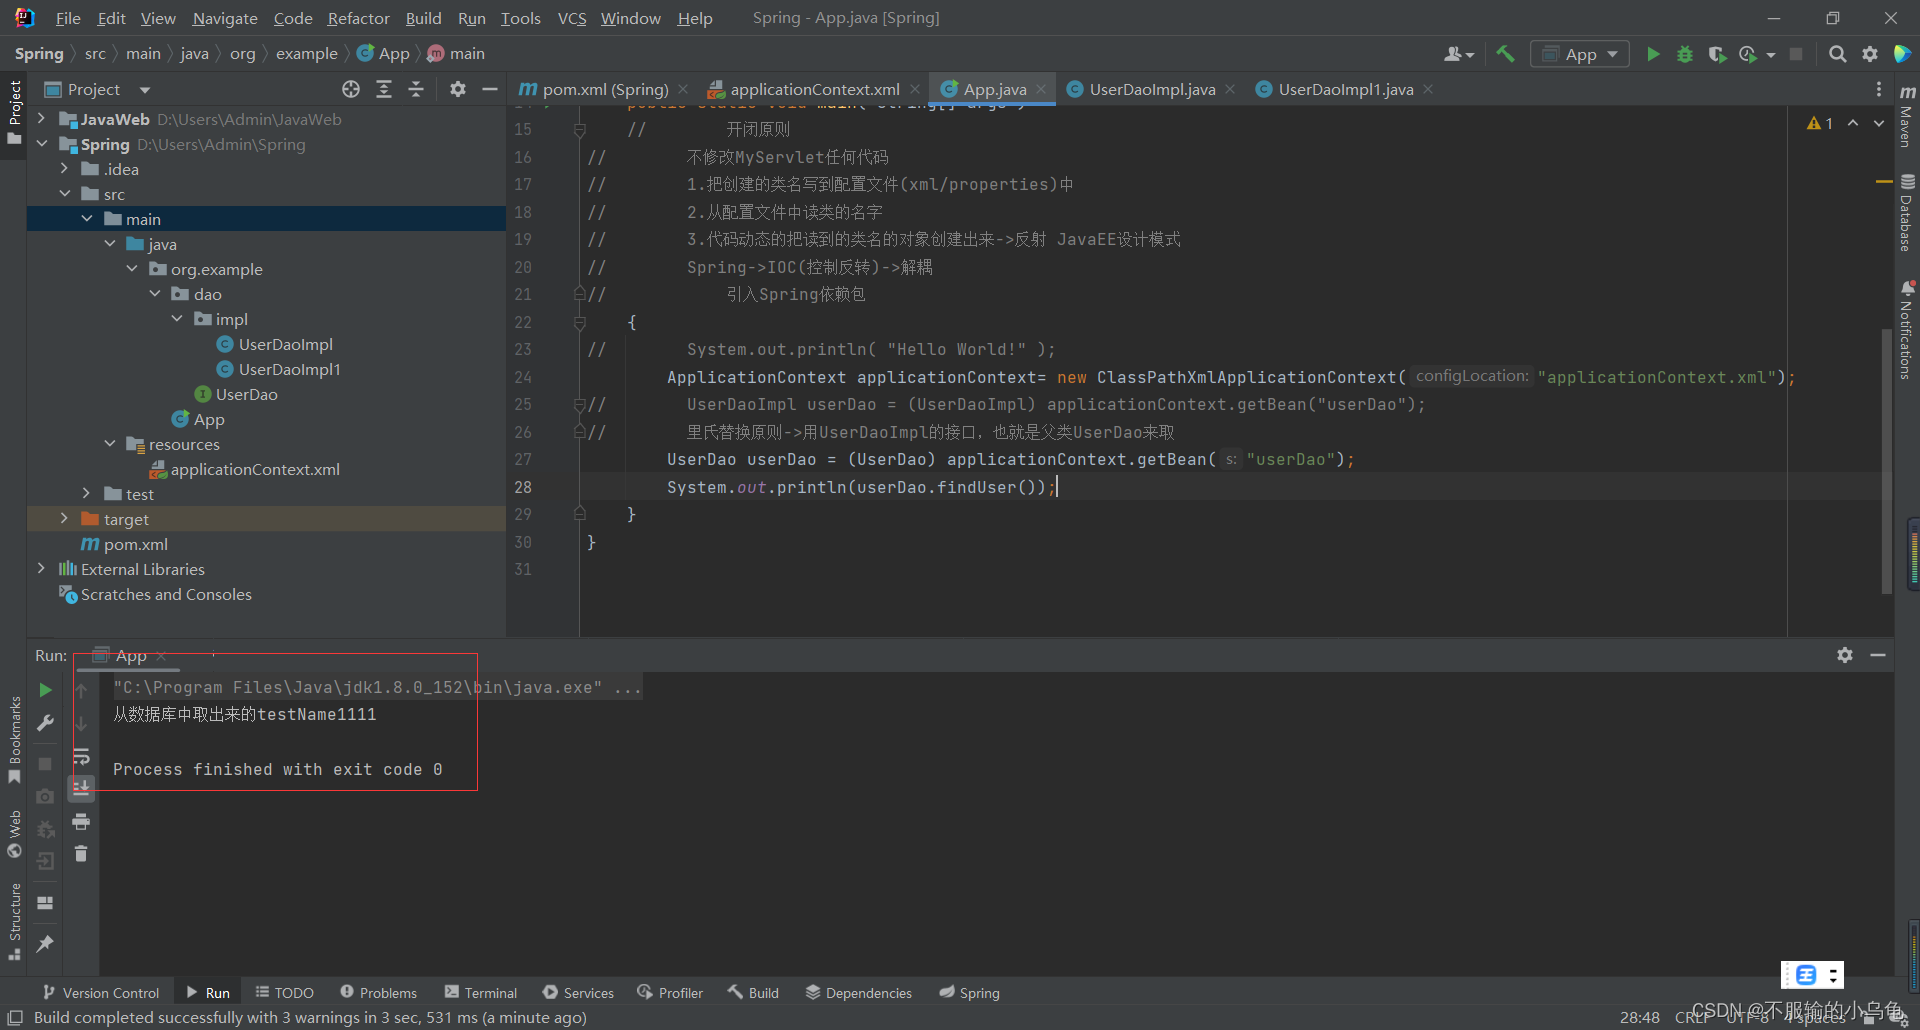Collapse the main folder
The width and height of the screenshot is (1920, 1030).
pos(87,219)
